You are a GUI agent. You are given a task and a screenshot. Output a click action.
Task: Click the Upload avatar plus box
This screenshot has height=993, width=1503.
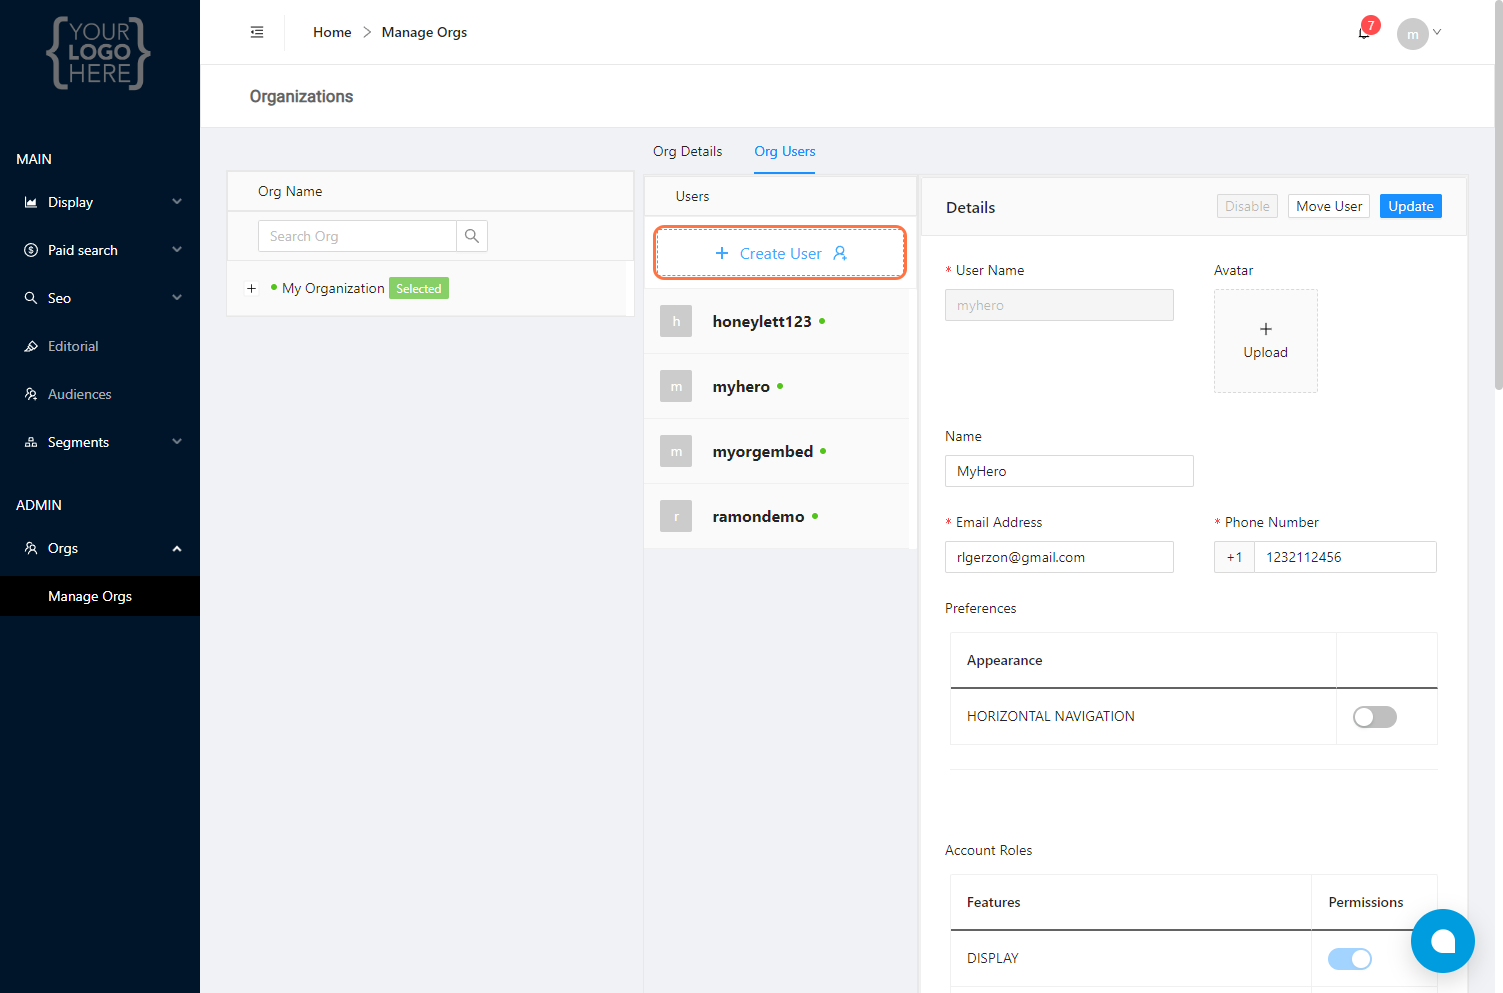tap(1265, 341)
